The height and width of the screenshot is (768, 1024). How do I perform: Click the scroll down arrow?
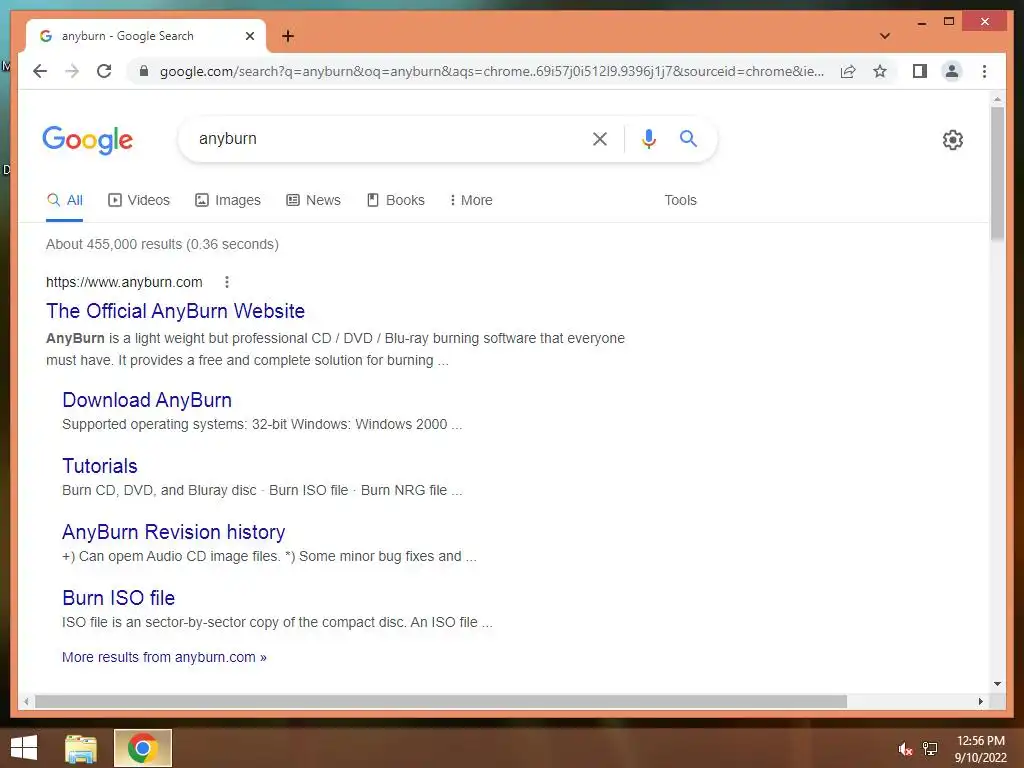(997, 684)
